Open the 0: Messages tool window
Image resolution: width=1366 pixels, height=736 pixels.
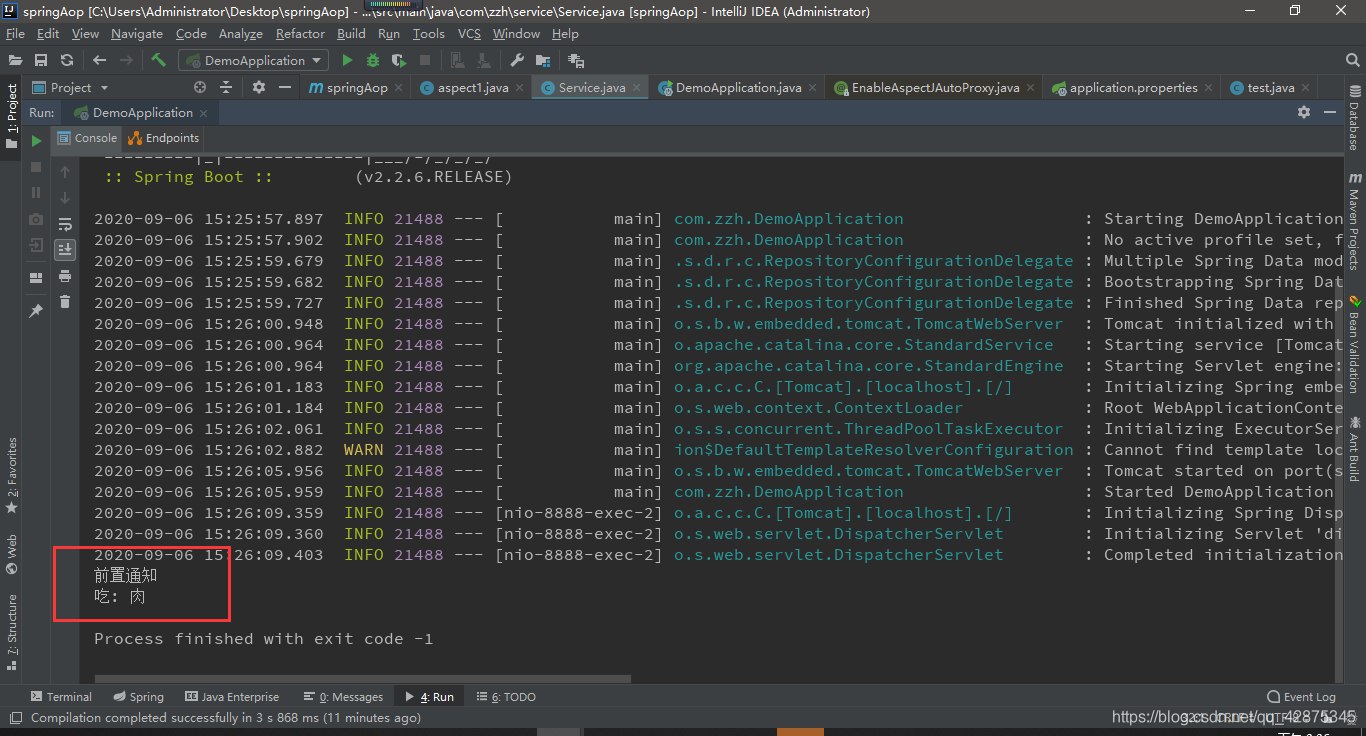[x=342, y=697]
